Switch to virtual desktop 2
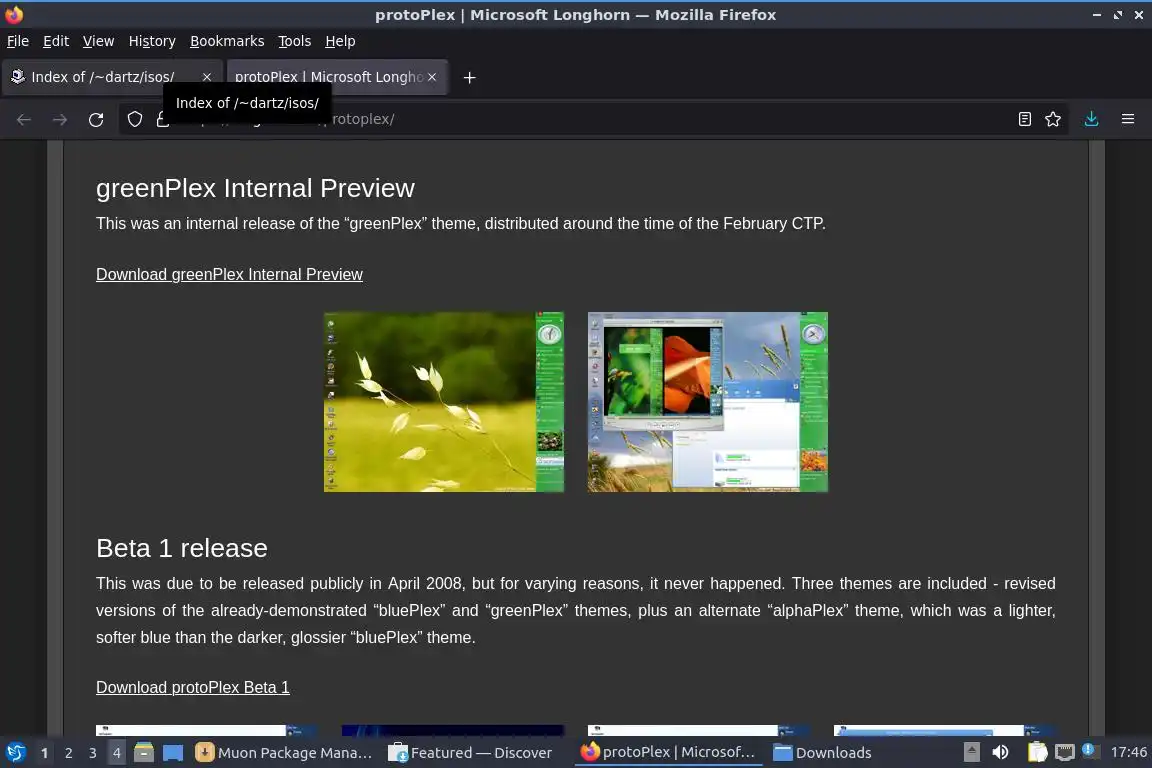This screenshot has height=768, width=1152. tap(68, 753)
